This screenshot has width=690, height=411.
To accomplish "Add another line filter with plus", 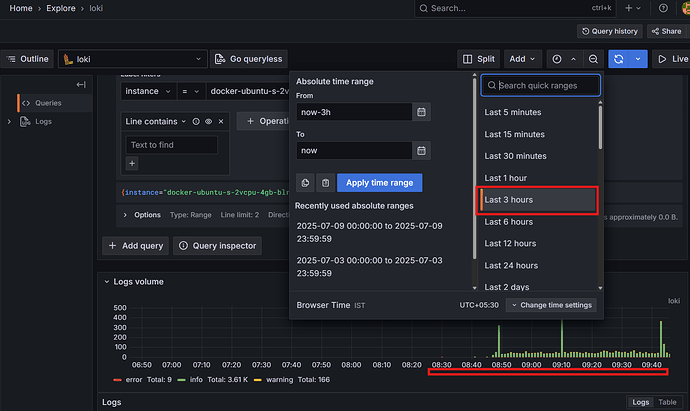I will (x=132, y=163).
